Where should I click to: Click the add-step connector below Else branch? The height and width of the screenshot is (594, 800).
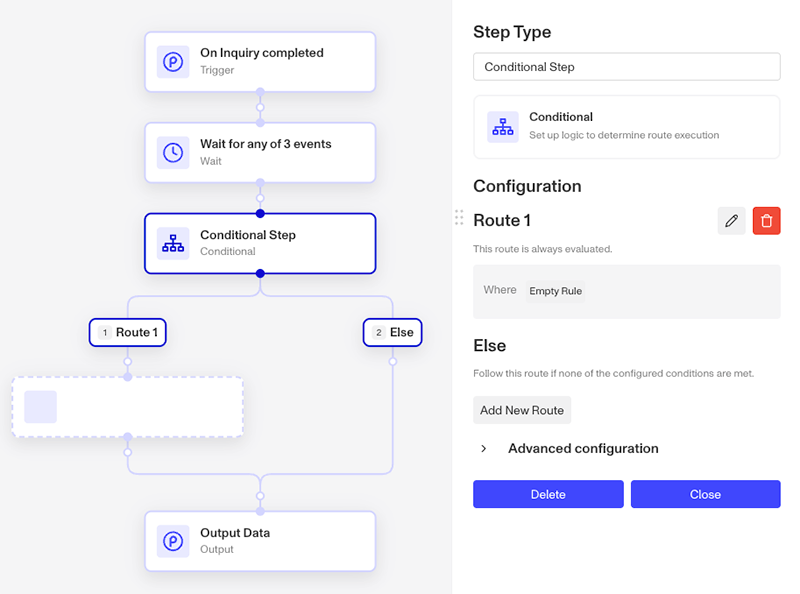(x=392, y=362)
